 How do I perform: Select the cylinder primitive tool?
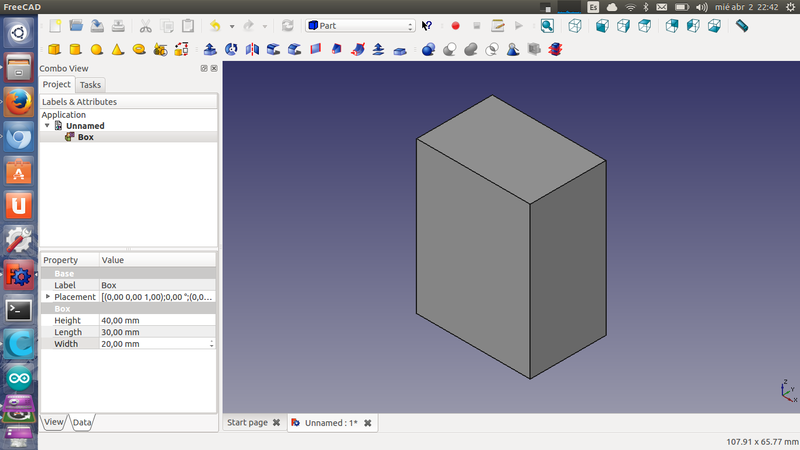[76, 48]
